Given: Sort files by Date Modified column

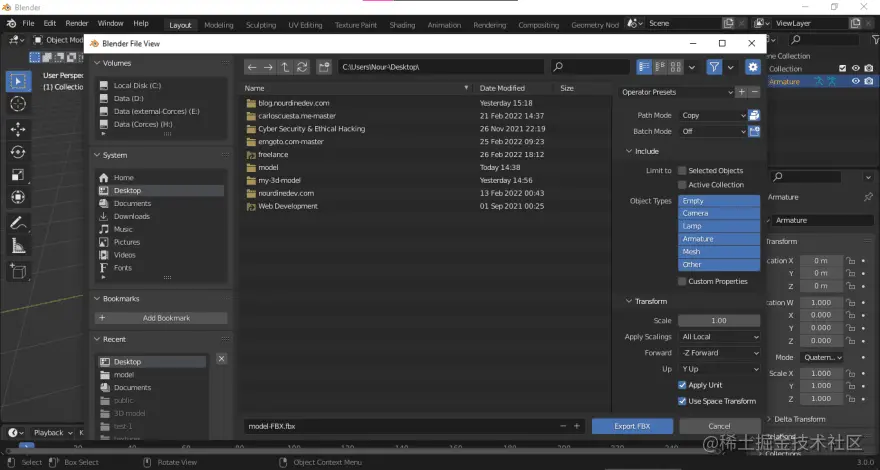Looking at the screenshot, I should pyautogui.click(x=502, y=88).
